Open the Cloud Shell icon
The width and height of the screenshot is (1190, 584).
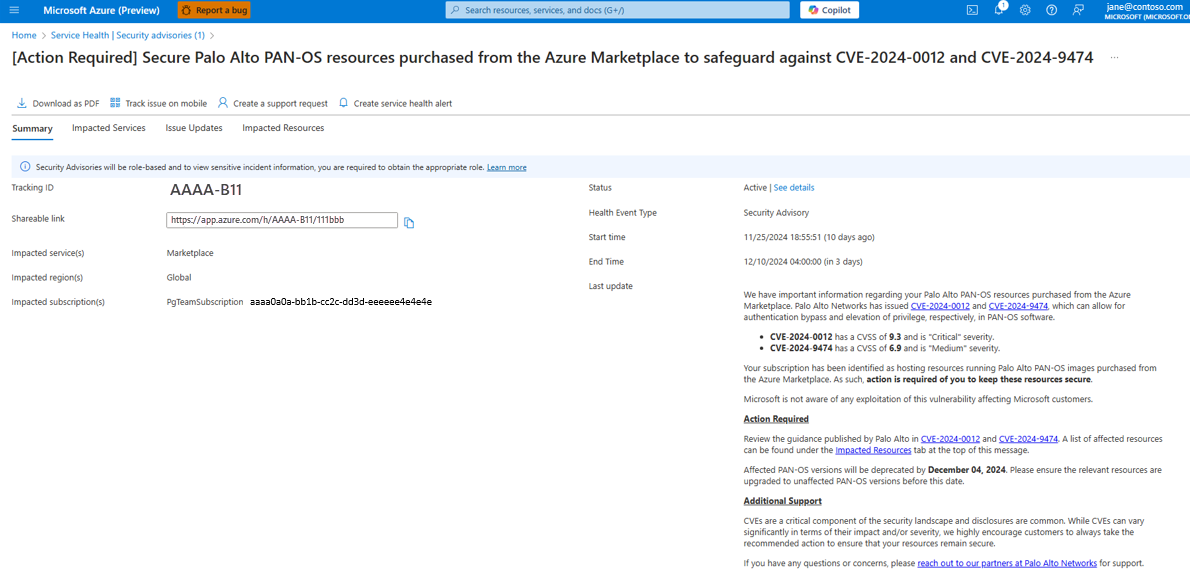[971, 11]
